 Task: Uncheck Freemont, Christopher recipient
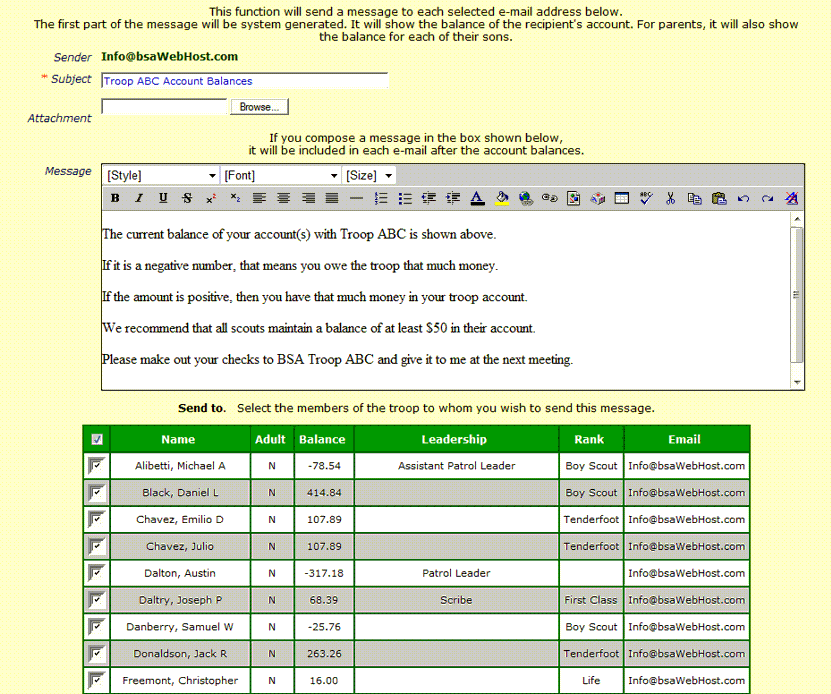point(97,681)
